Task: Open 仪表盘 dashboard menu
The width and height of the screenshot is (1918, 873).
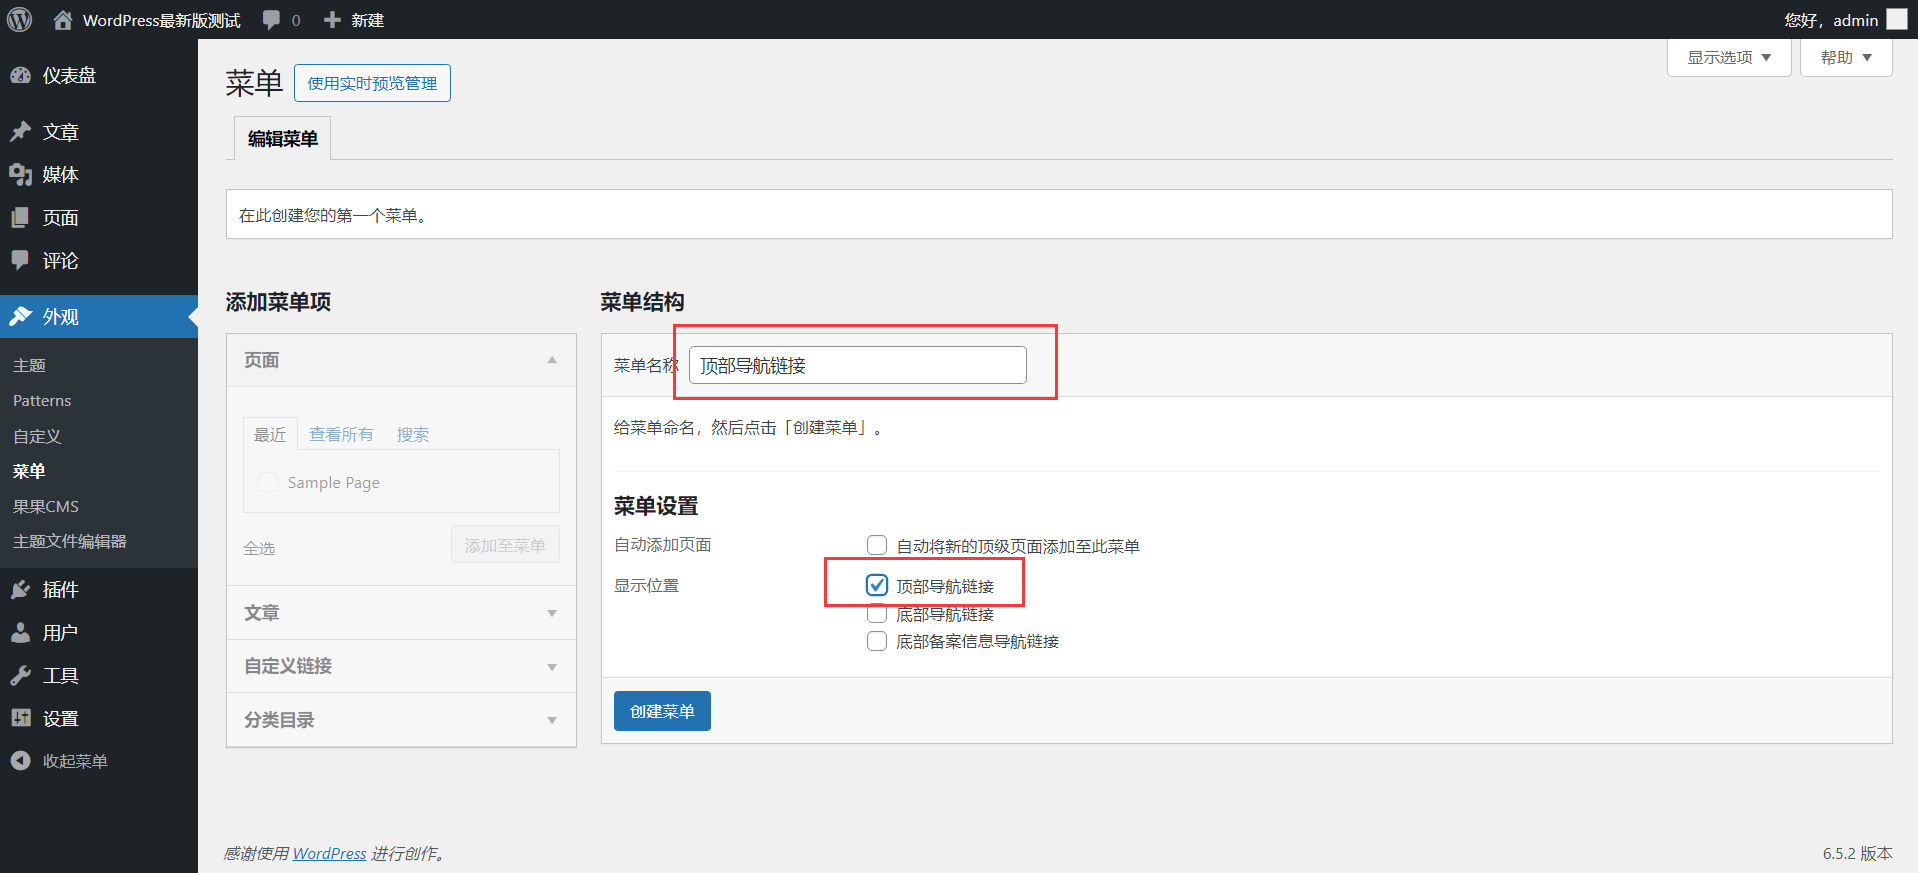Action: [x=99, y=75]
